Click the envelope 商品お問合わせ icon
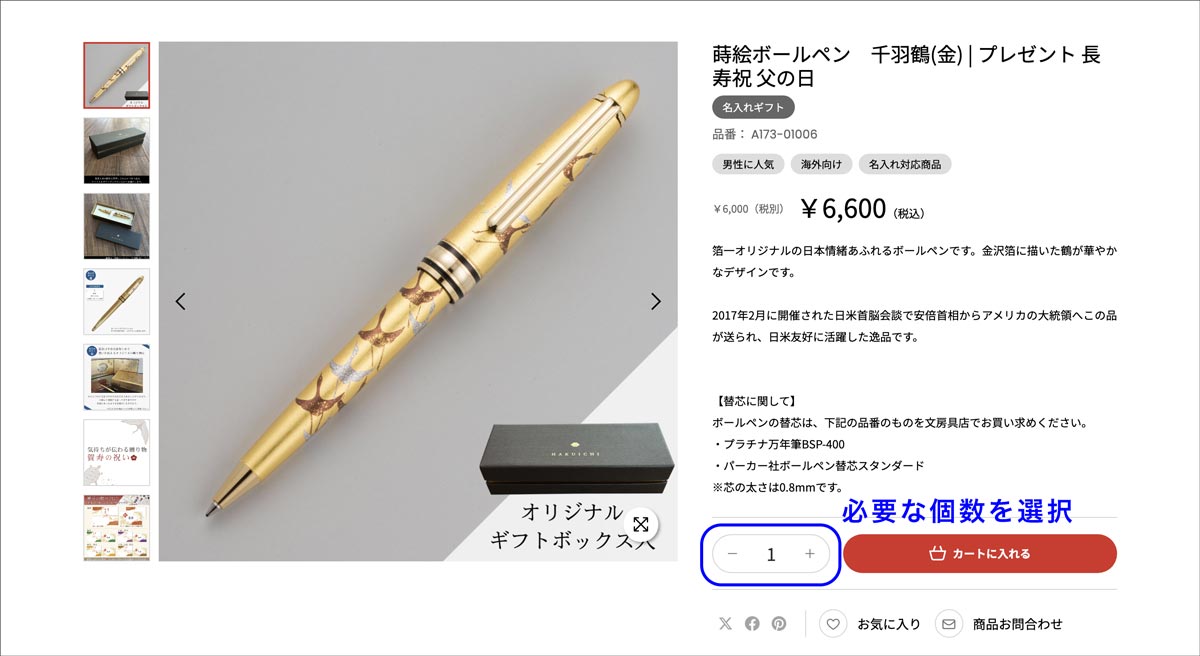 click(949, 624)
